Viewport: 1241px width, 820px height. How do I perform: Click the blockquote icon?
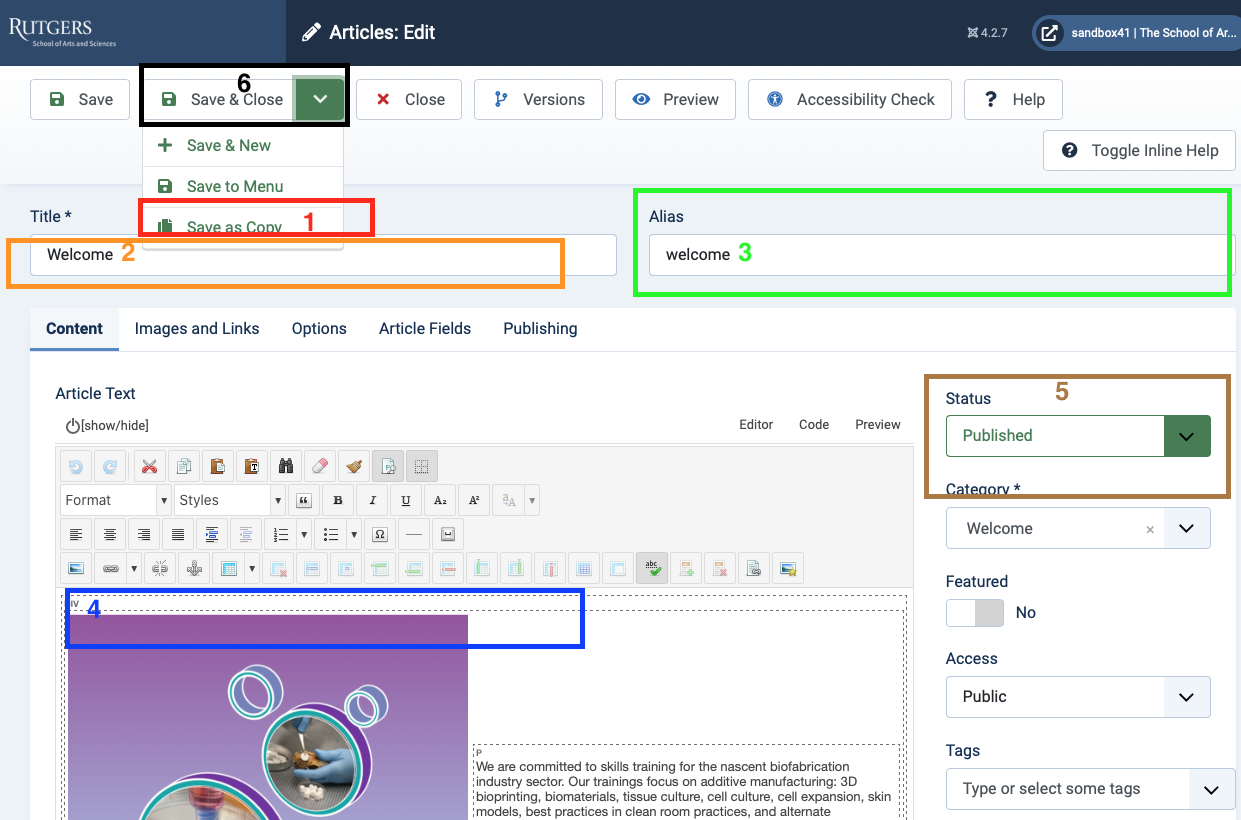point(304,500)
